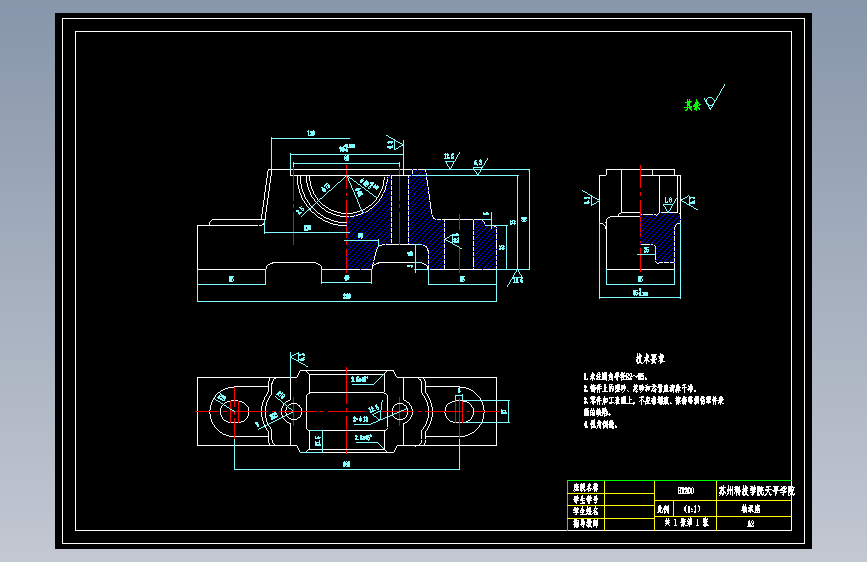Image resolution: width=867 pixels, height=562 pixels.
Task: Click technical requirement line 2 about casting sand
Action: 640,389
